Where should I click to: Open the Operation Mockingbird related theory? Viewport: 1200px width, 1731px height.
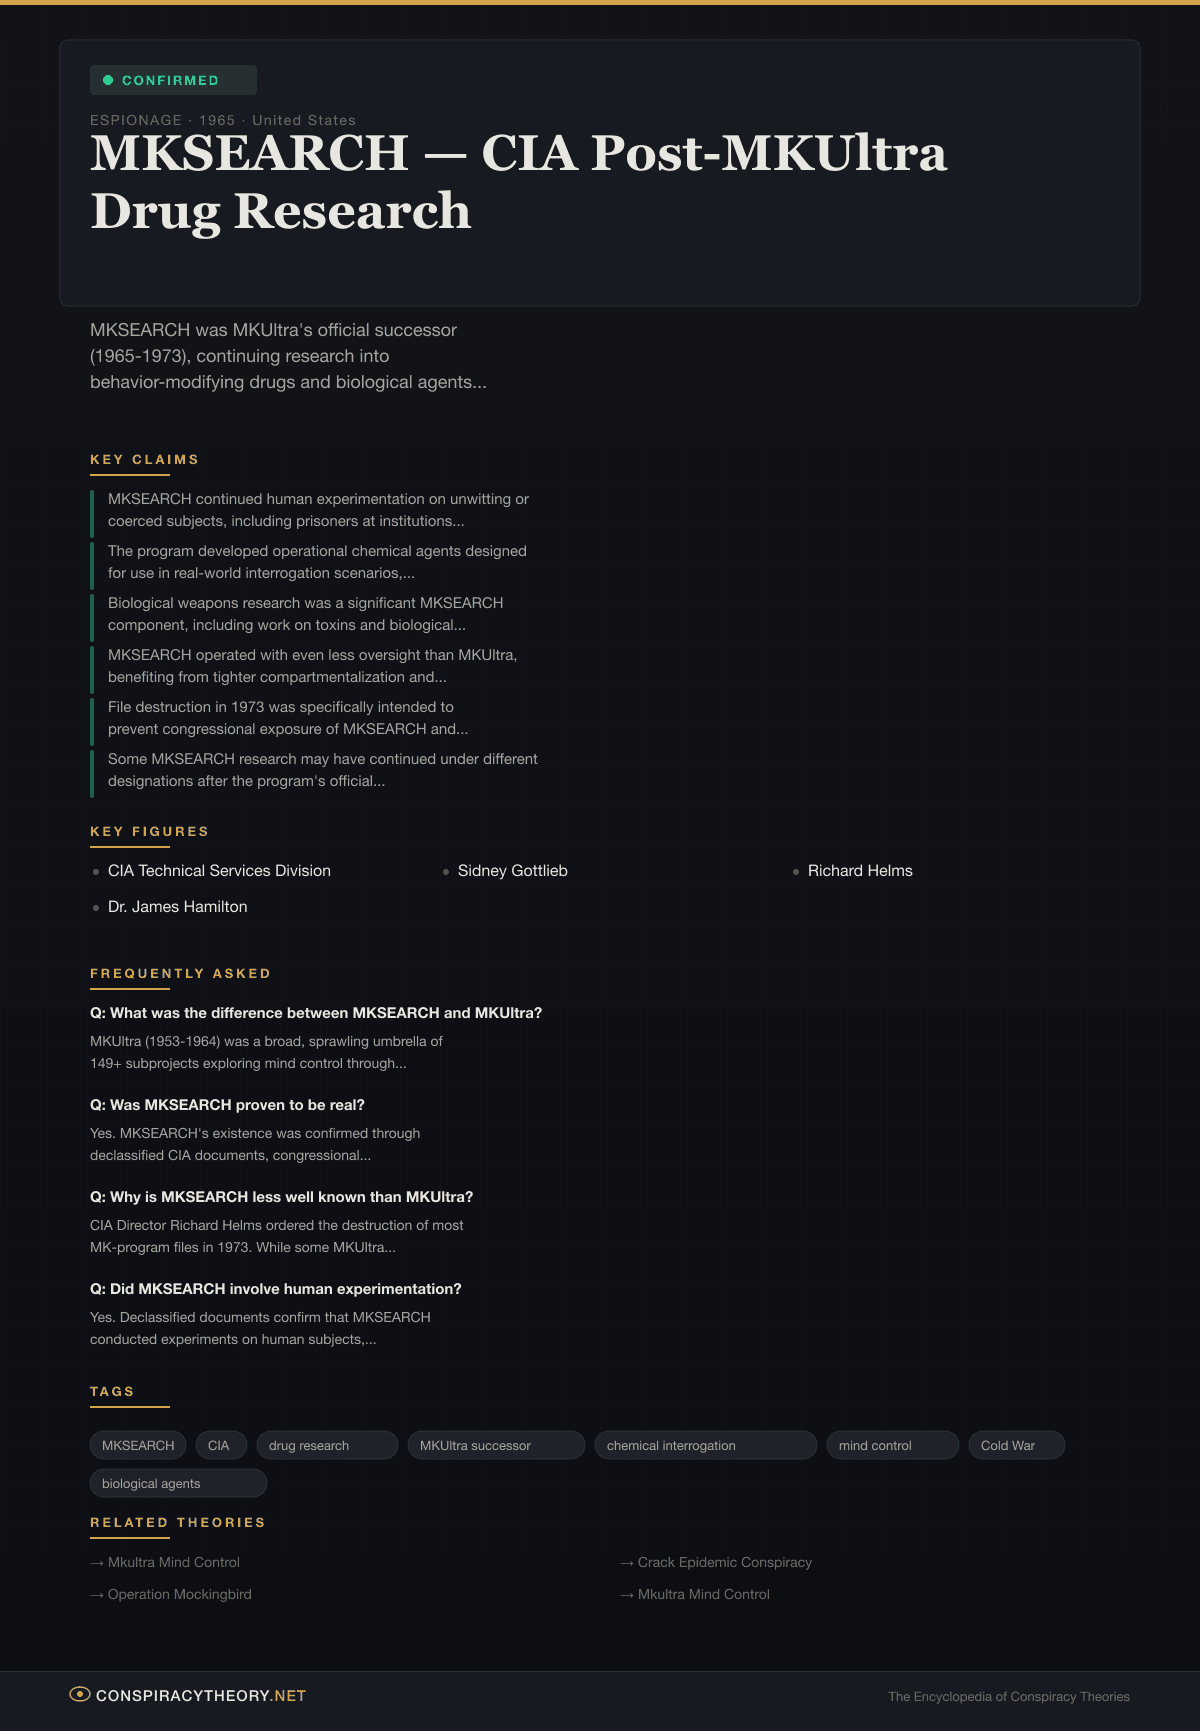[179, 1594]
